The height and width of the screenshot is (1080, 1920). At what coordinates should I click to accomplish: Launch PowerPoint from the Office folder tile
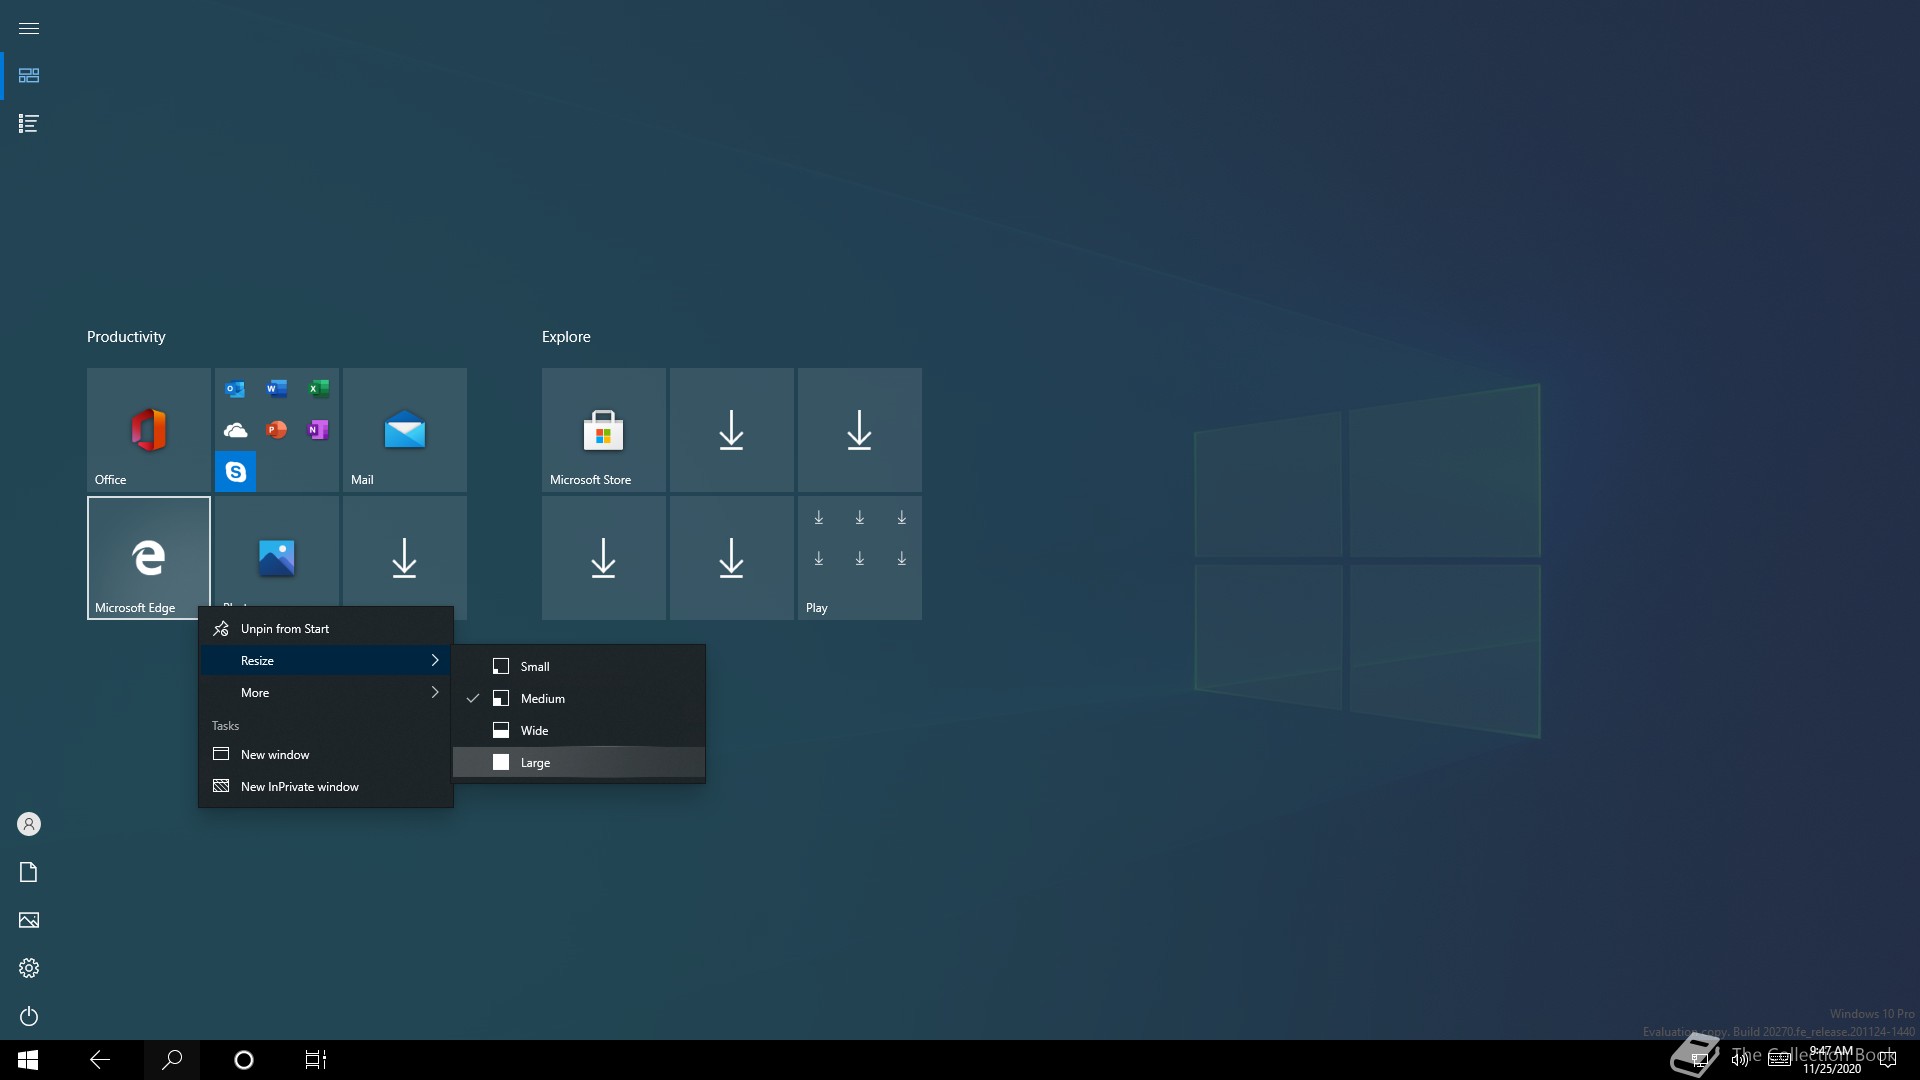(277, 430)
